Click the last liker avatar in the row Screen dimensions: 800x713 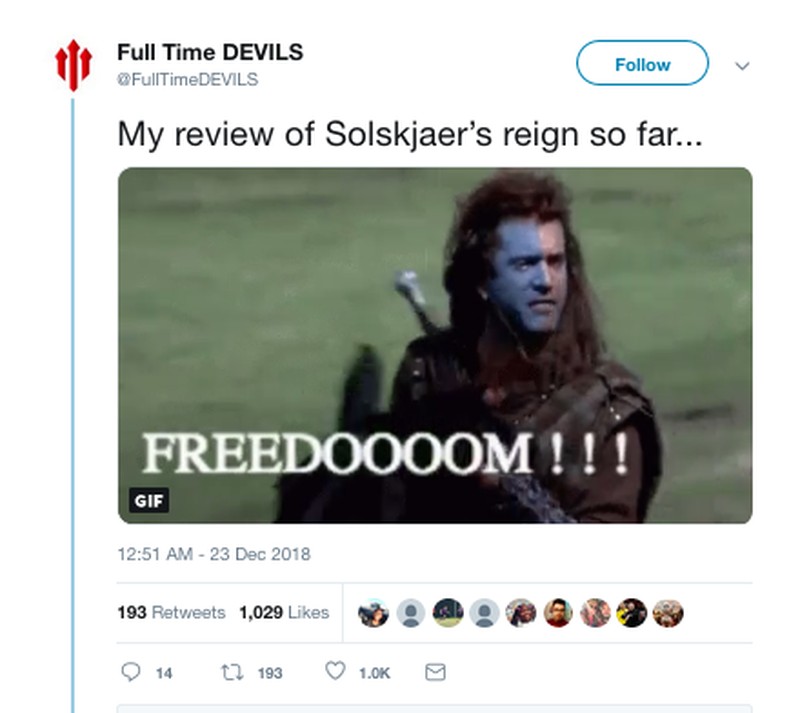[668, 612]
